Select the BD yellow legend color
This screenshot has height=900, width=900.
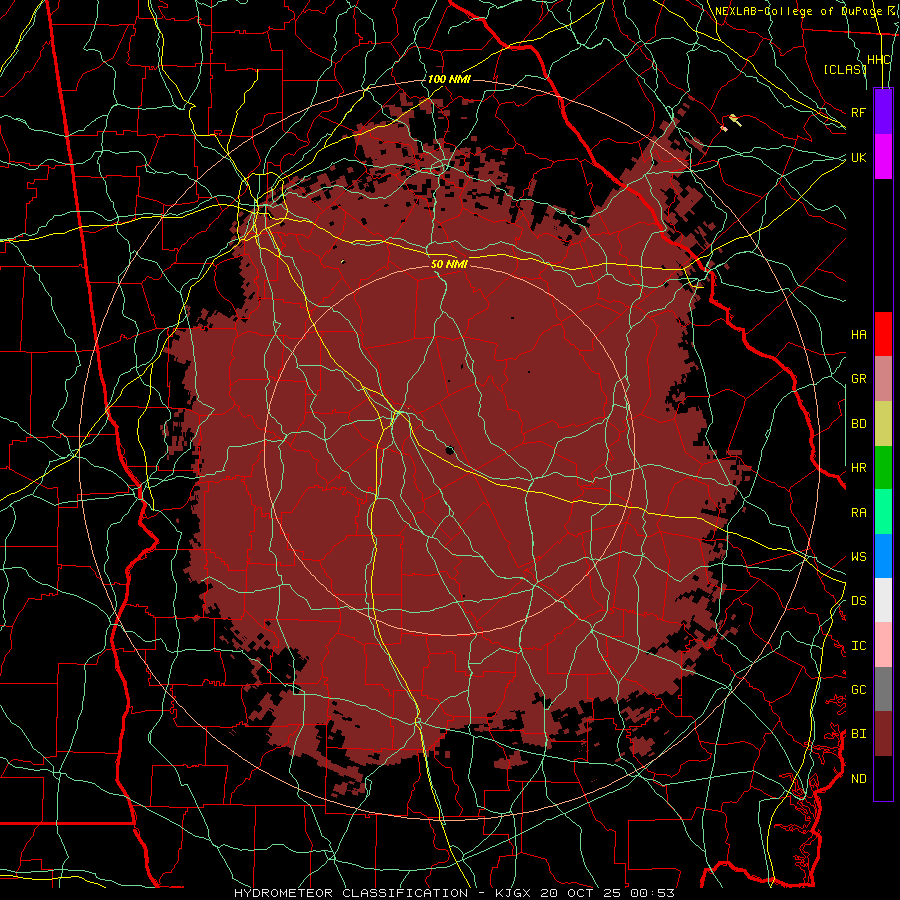pyautogui.click(x=883, y=424)
